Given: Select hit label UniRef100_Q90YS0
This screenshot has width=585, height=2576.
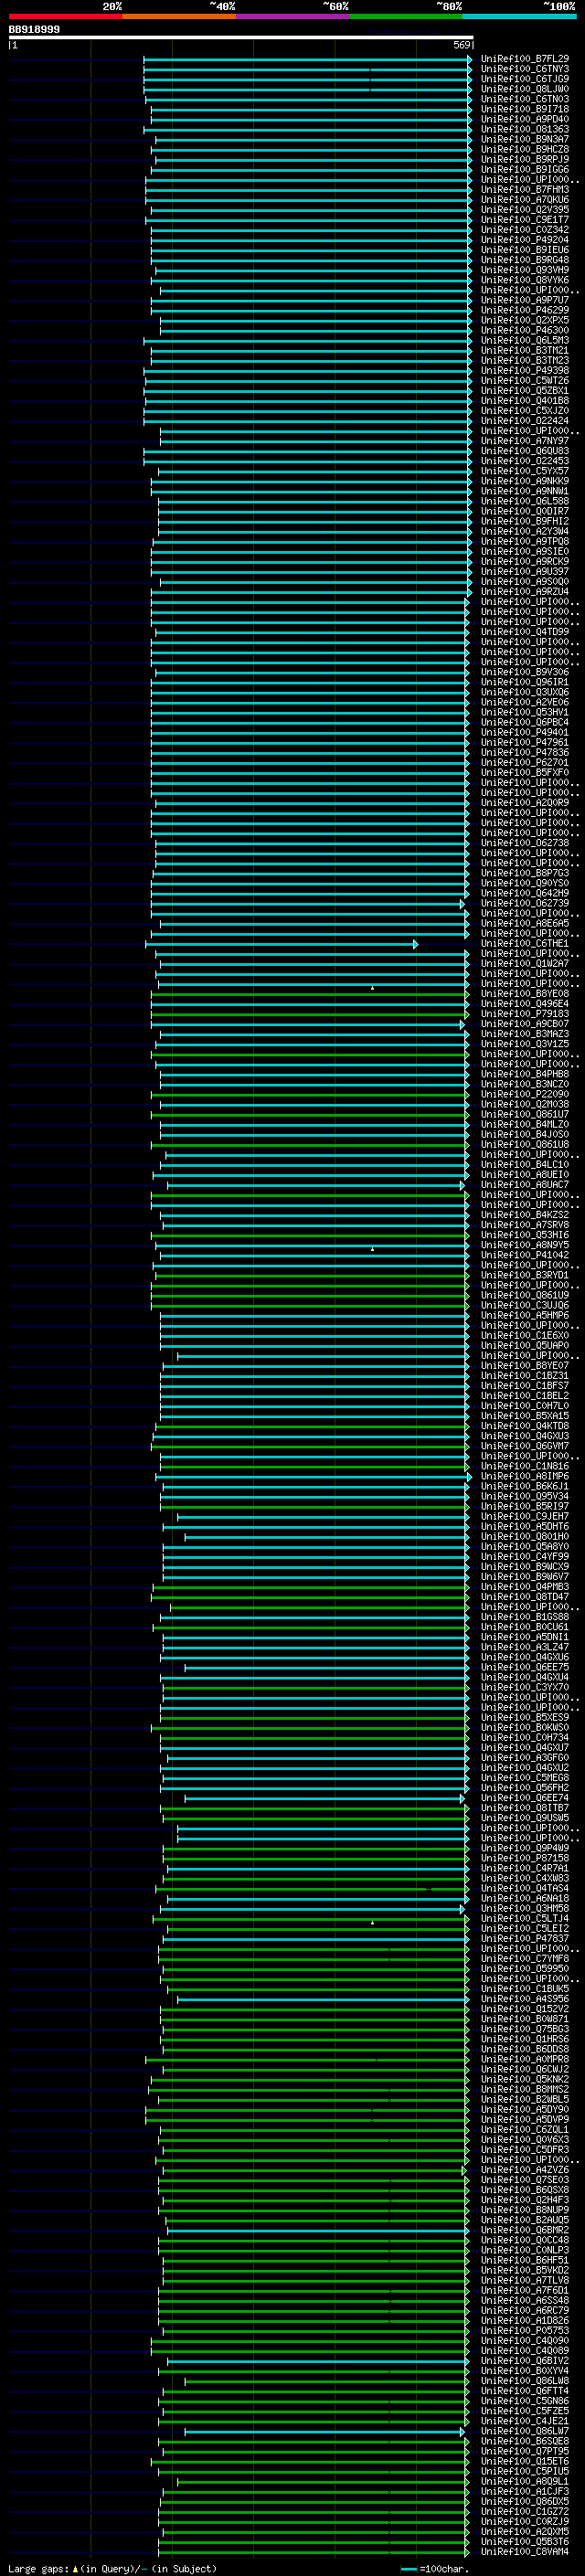Looking at the screenshot, I should [525, 883].
